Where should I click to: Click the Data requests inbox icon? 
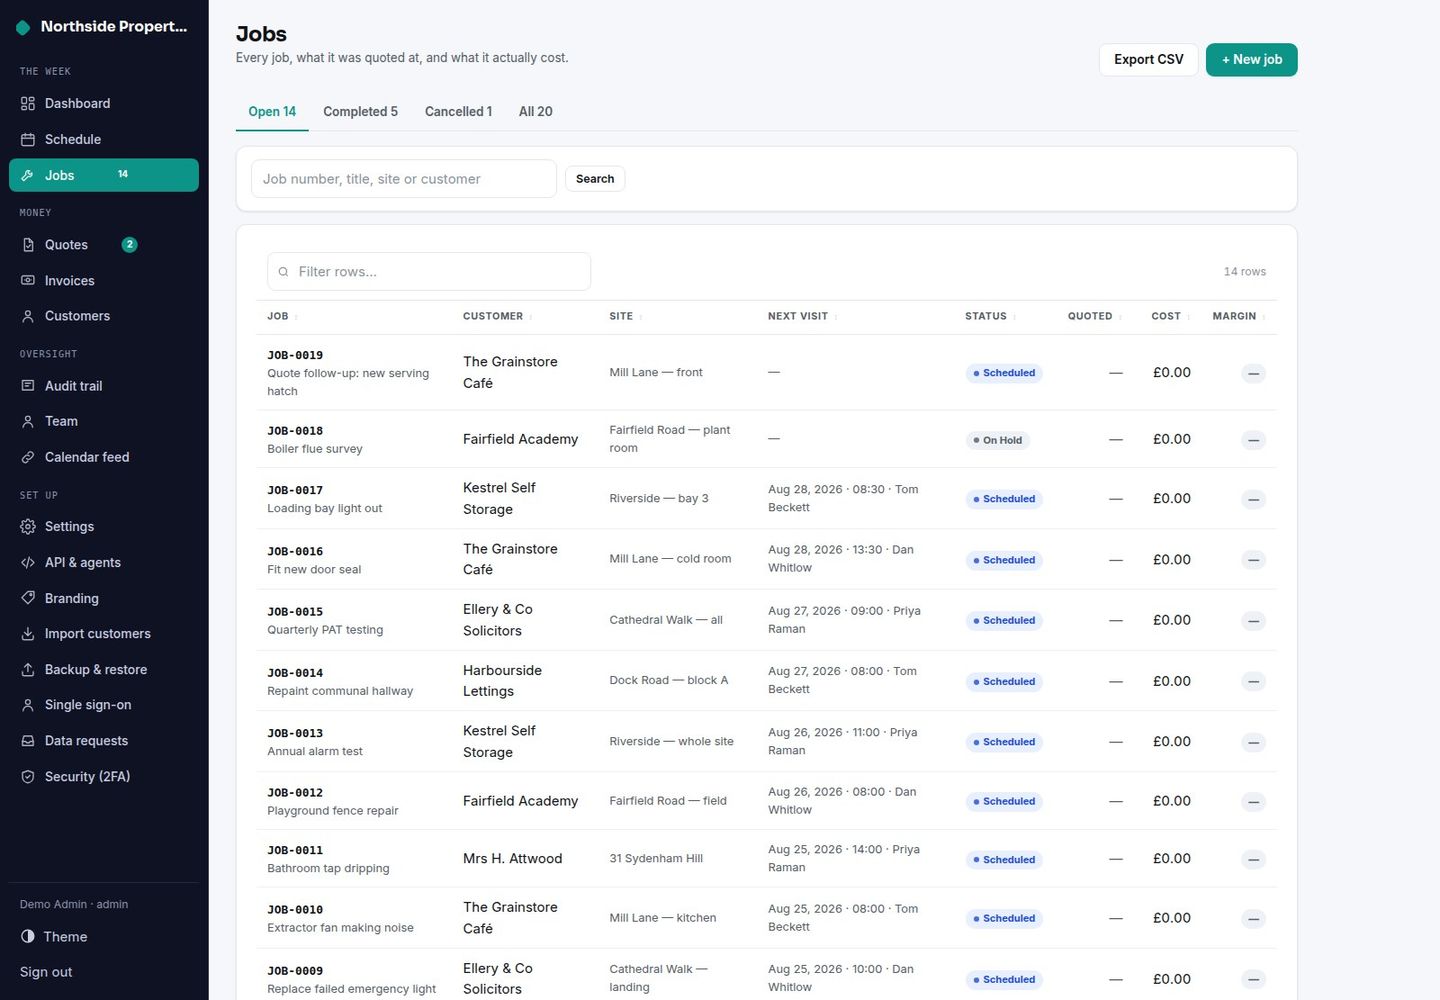(x=28, y=741)
